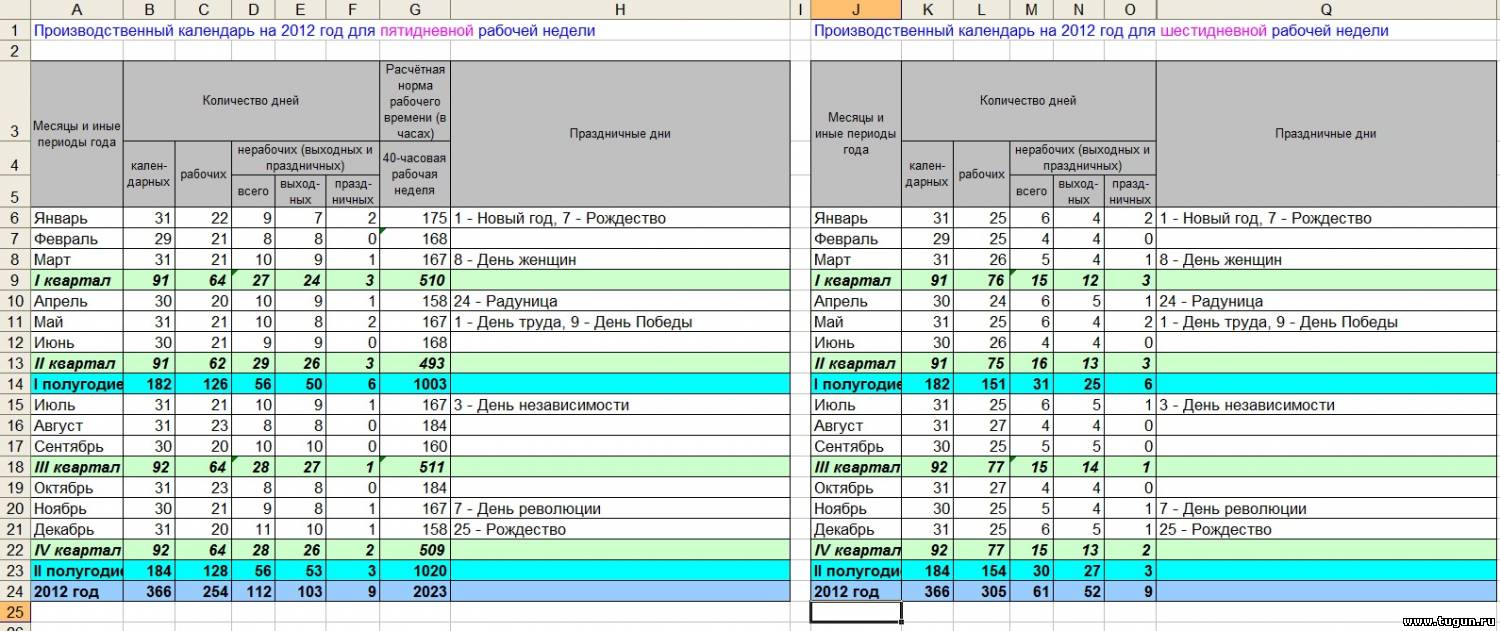Click the title mentioning 'пятидневной' work week
The width and height of the screenshot is (1500, 631).
314,30
